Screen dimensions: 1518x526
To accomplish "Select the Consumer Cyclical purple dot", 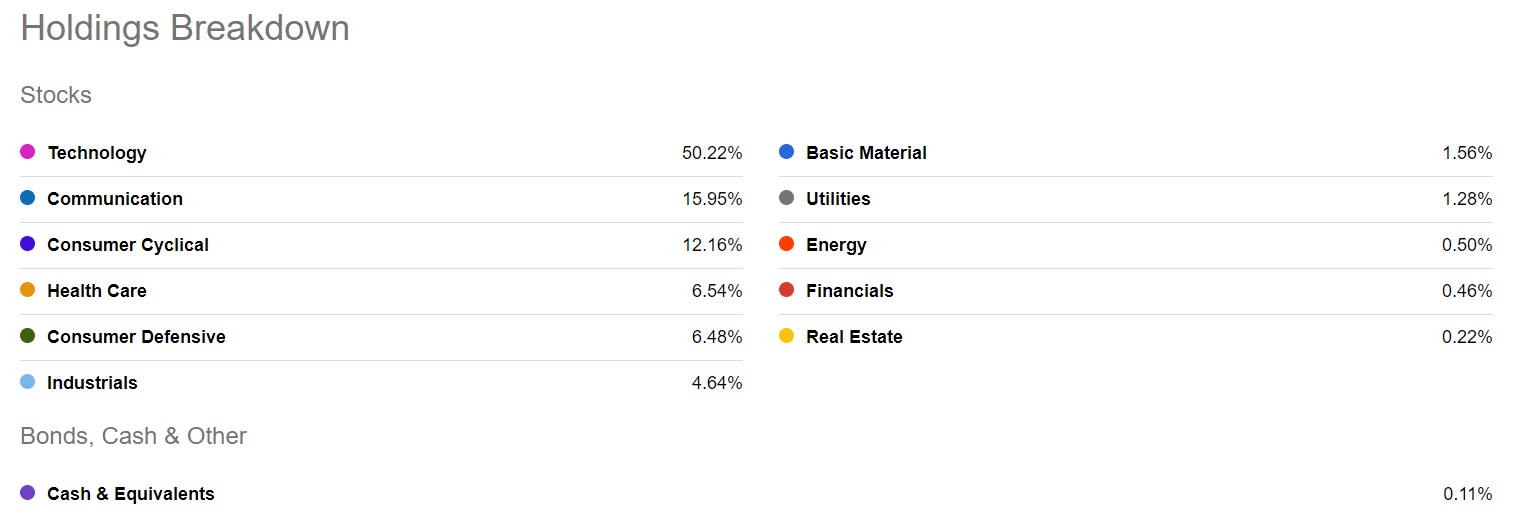I will [28, 244].
